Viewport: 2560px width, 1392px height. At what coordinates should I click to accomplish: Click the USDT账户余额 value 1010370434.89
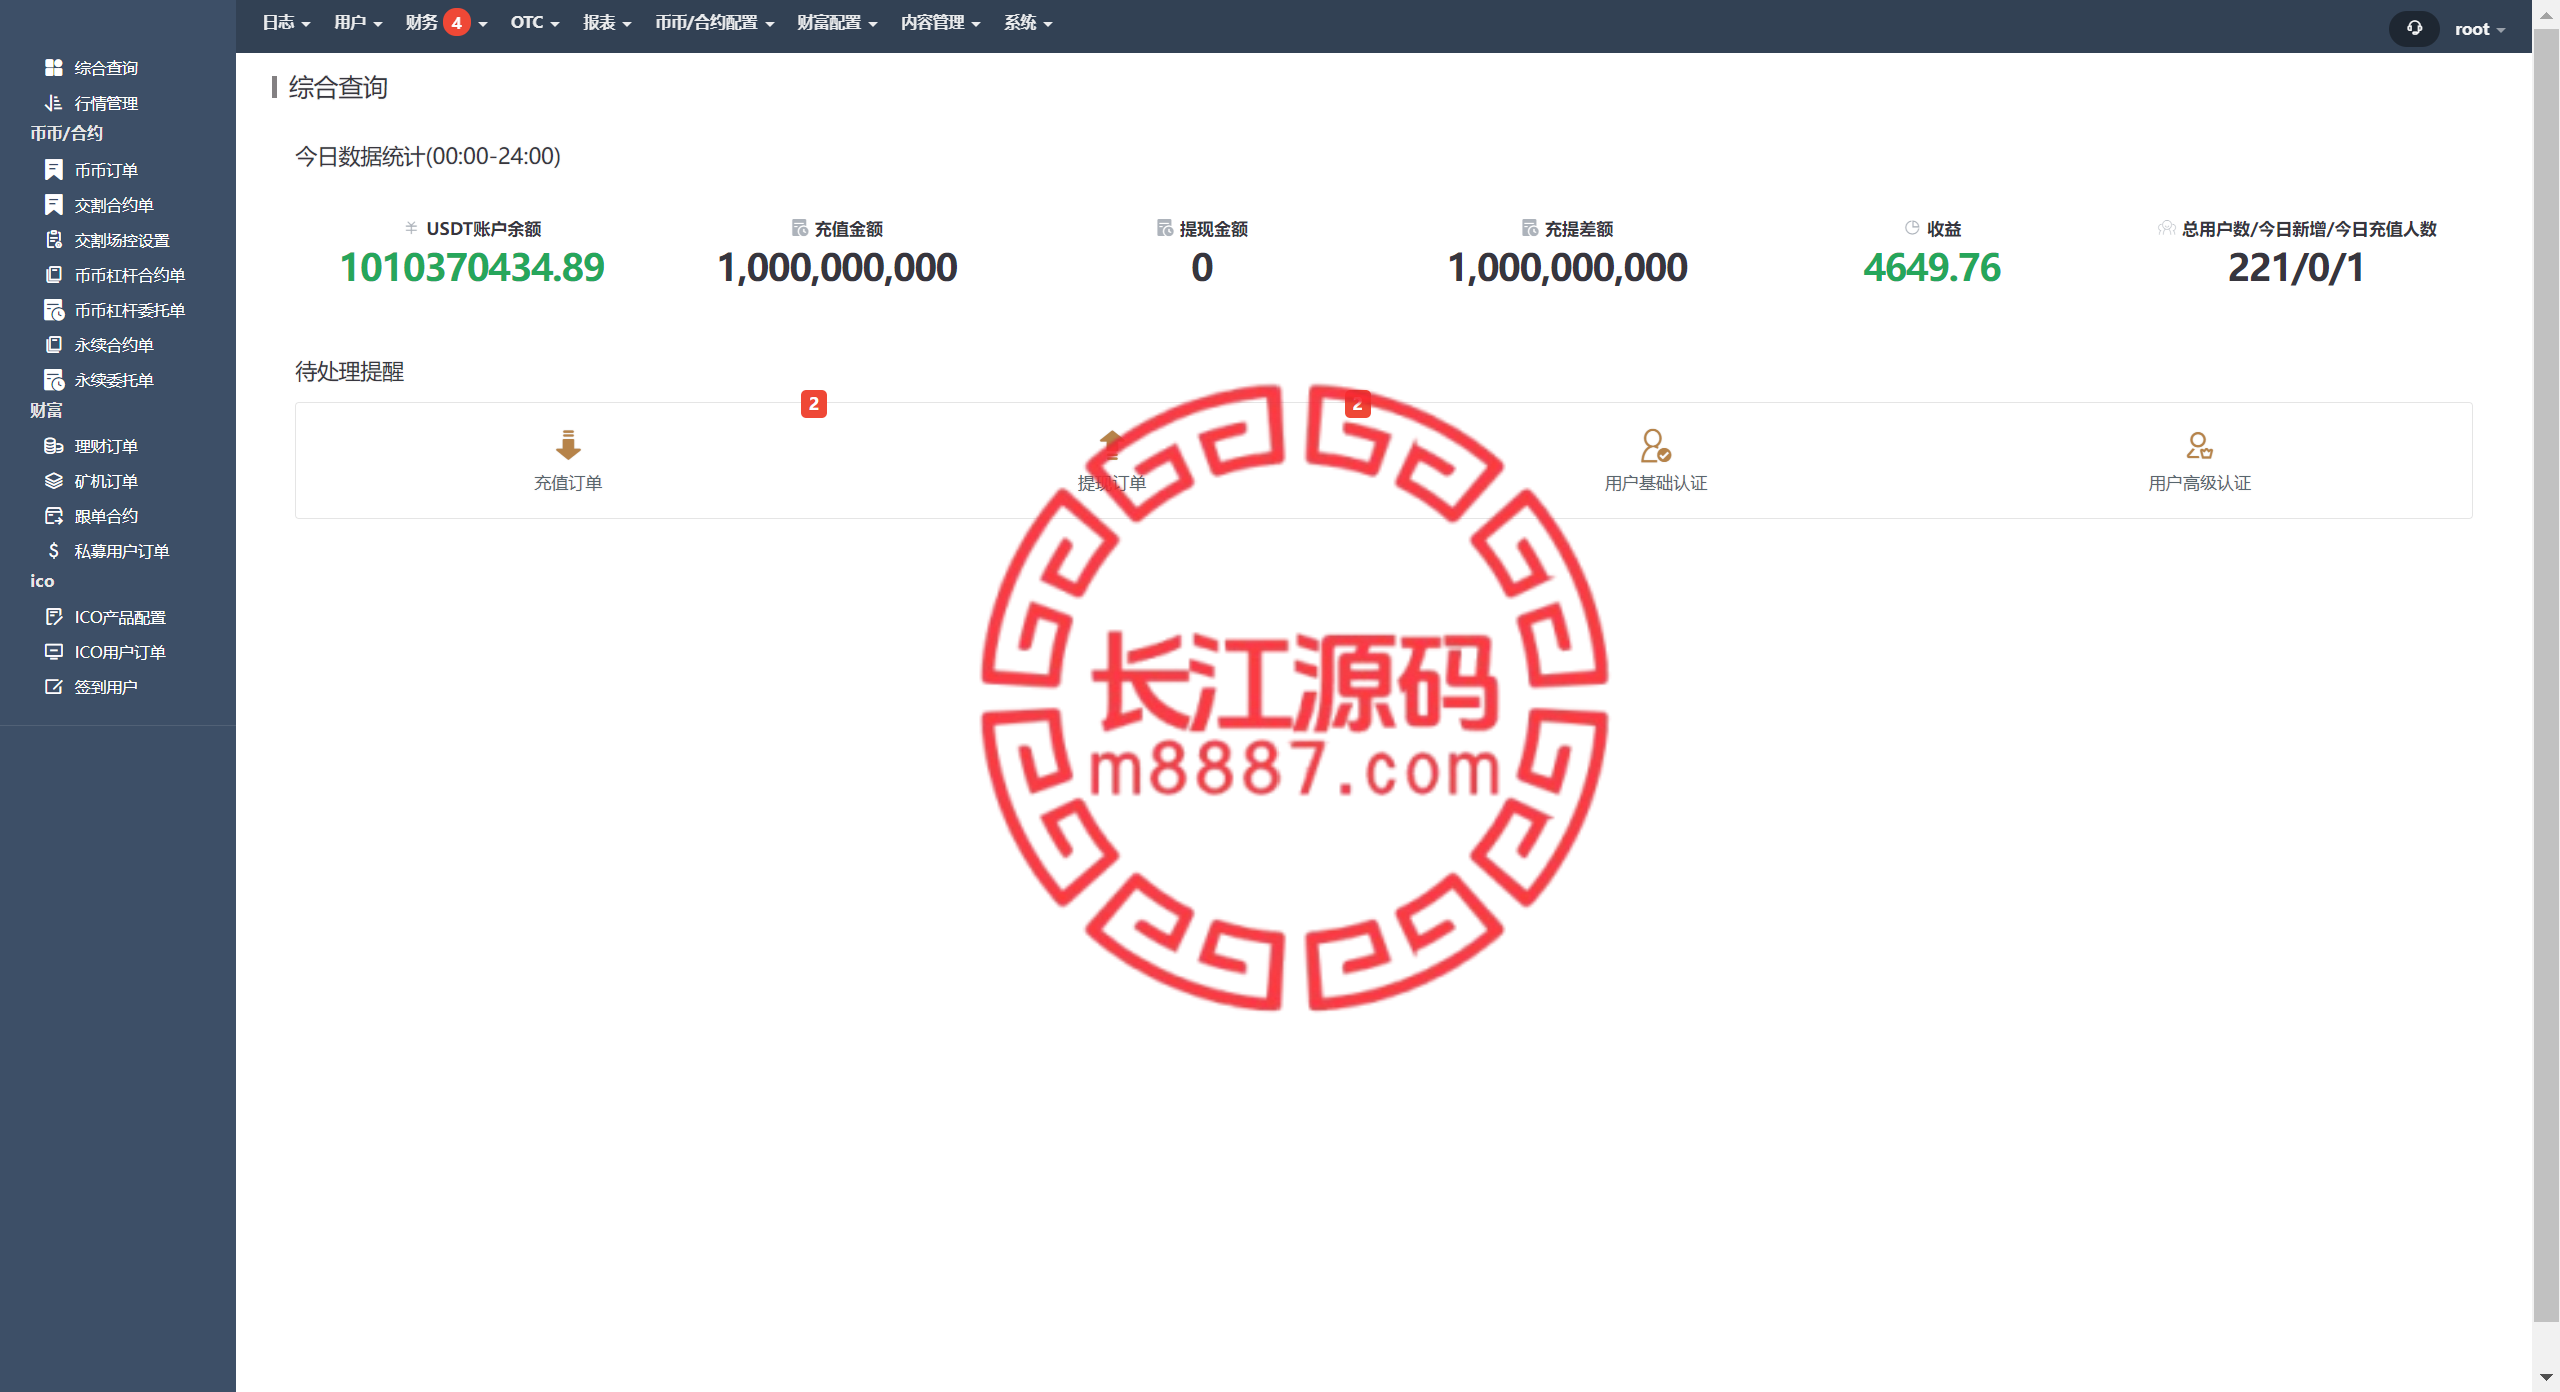[x=472, y=268]
